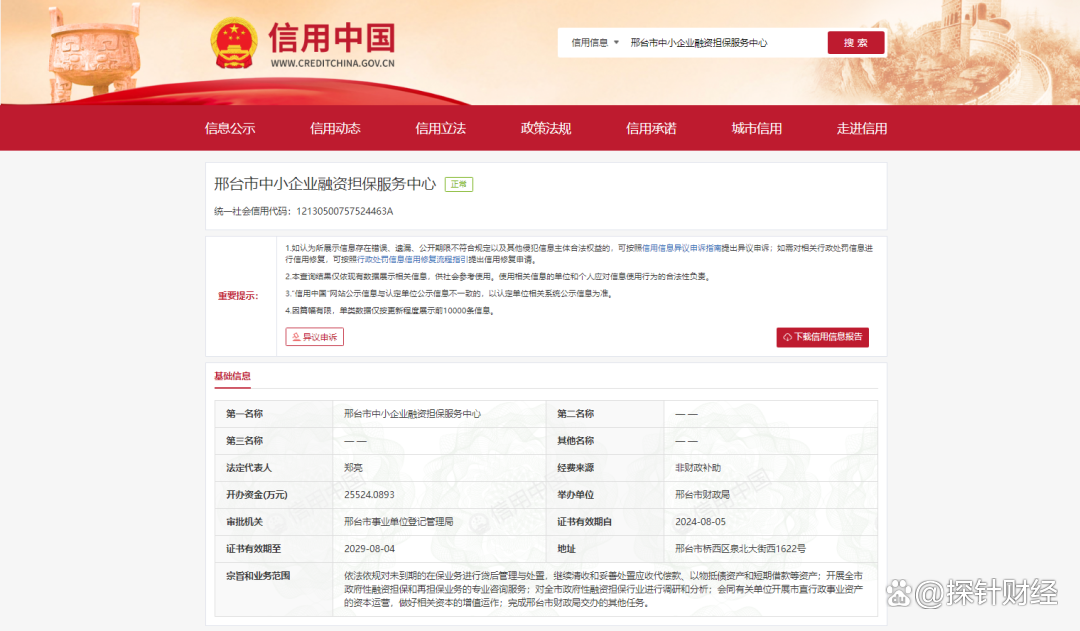Click the green 正常 status badge
Viewport: 1080px width, 631px height.
(459, 184)
